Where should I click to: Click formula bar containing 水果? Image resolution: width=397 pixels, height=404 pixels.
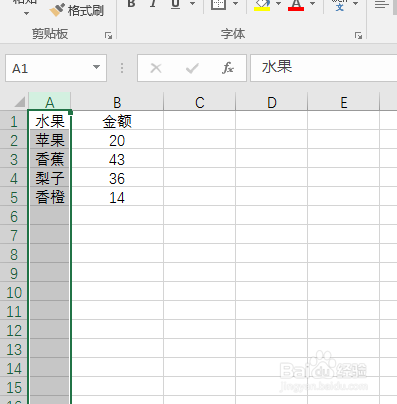point(323,68)
